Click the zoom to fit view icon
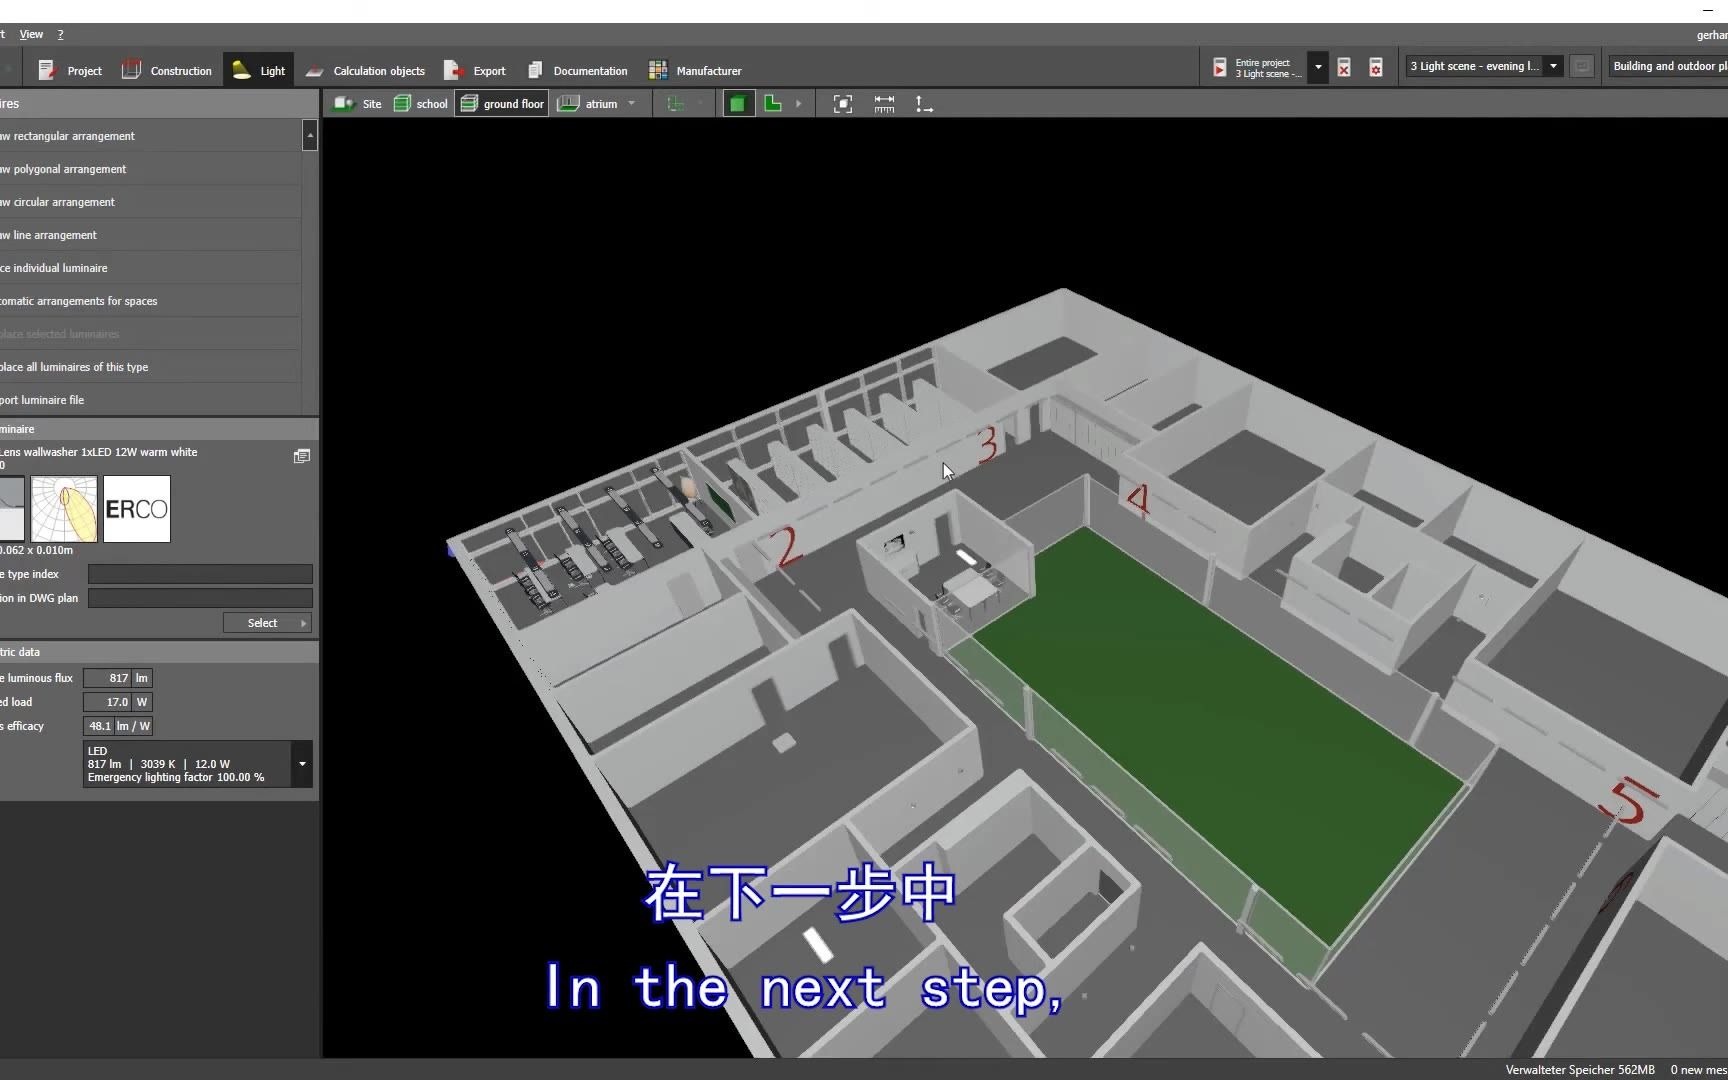Screen dimensions: 1728x1080 pyautogui.click(x=843, y=104)
